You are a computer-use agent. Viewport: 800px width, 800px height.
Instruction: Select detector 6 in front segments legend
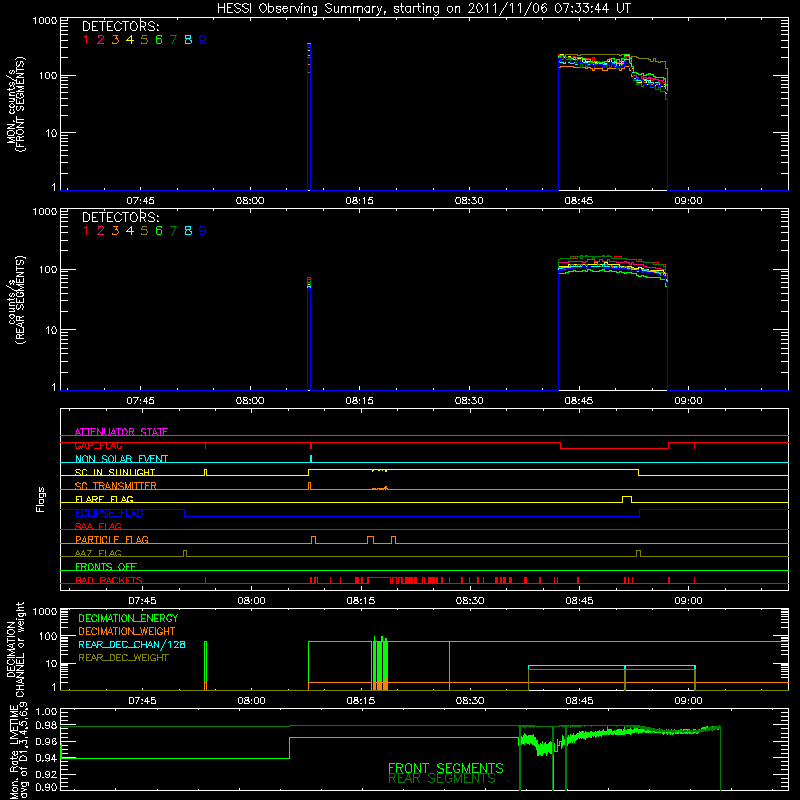[159, 40]
